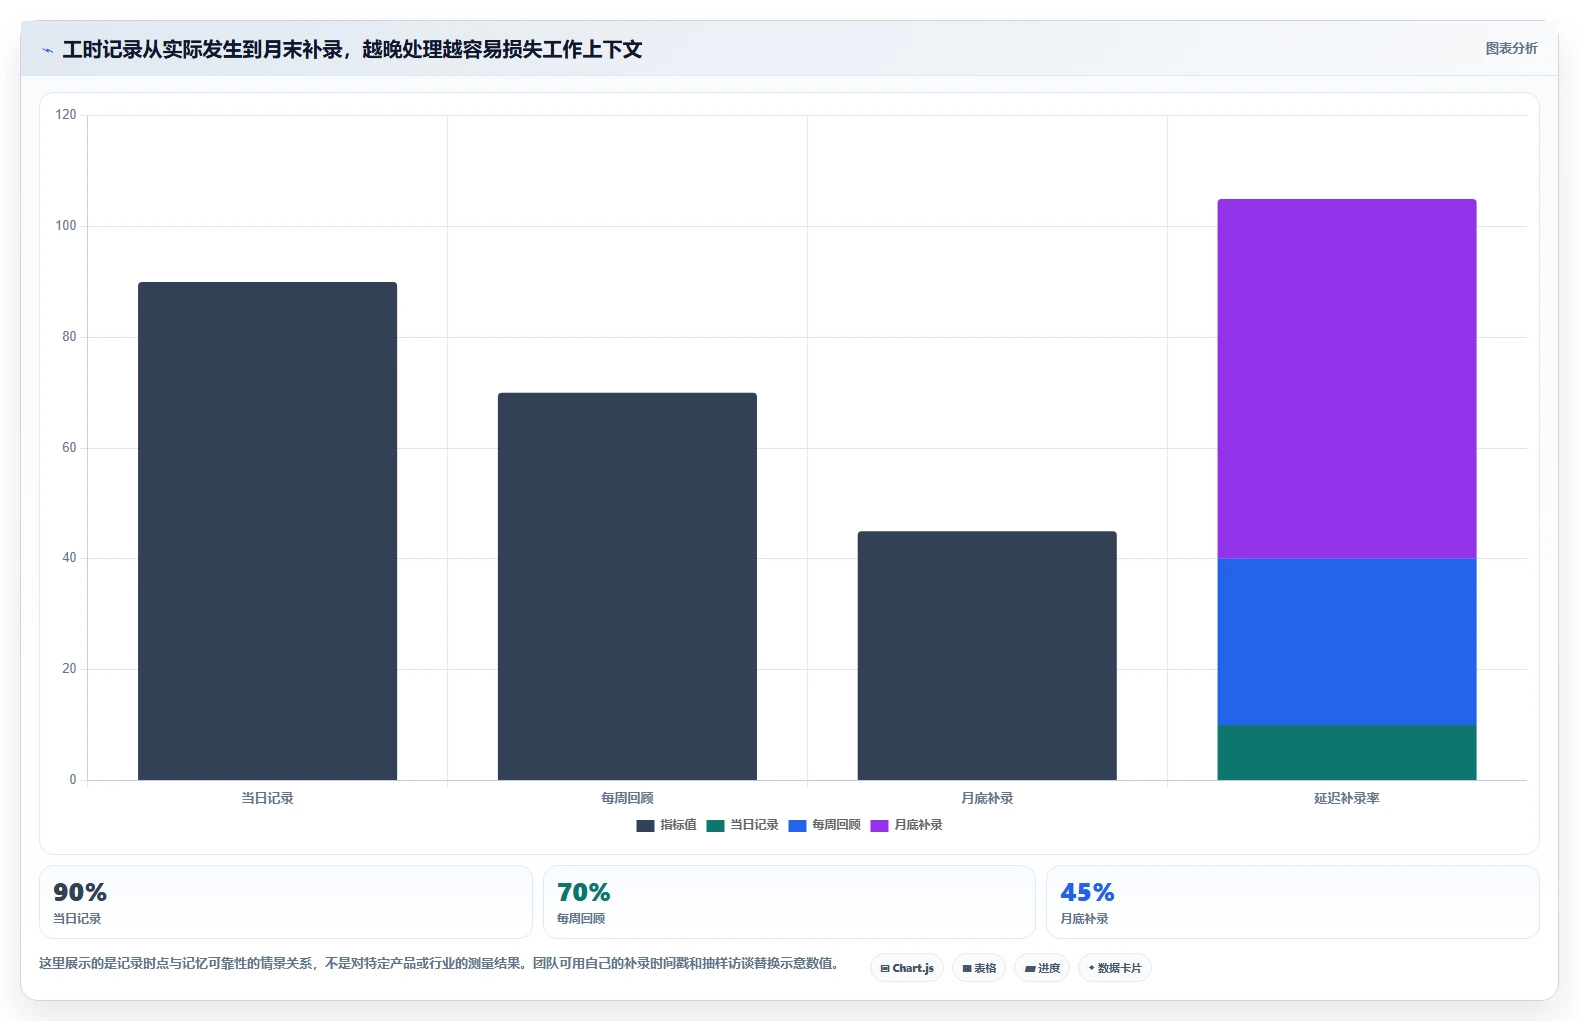The height and width of the screenshot is (1021, 1579).
Task: Click the footer note starting with 这里展示的是
Action: [438, 963]
